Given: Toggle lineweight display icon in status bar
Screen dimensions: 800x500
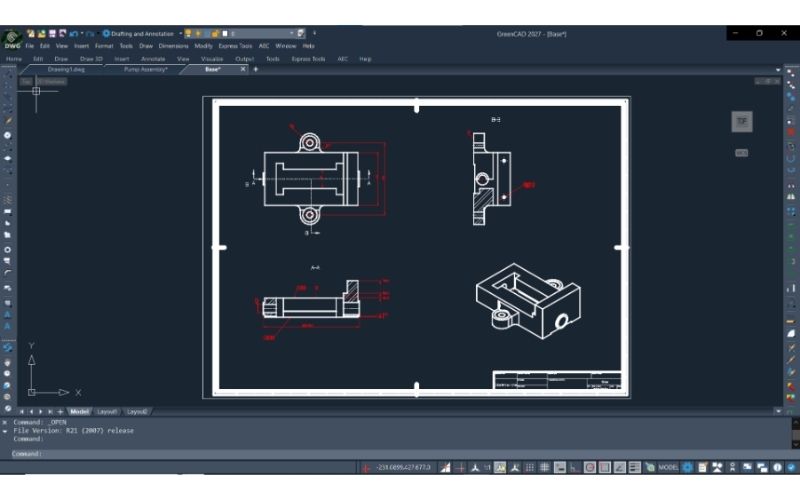Looking at the screenshot, I should [635, 467].
